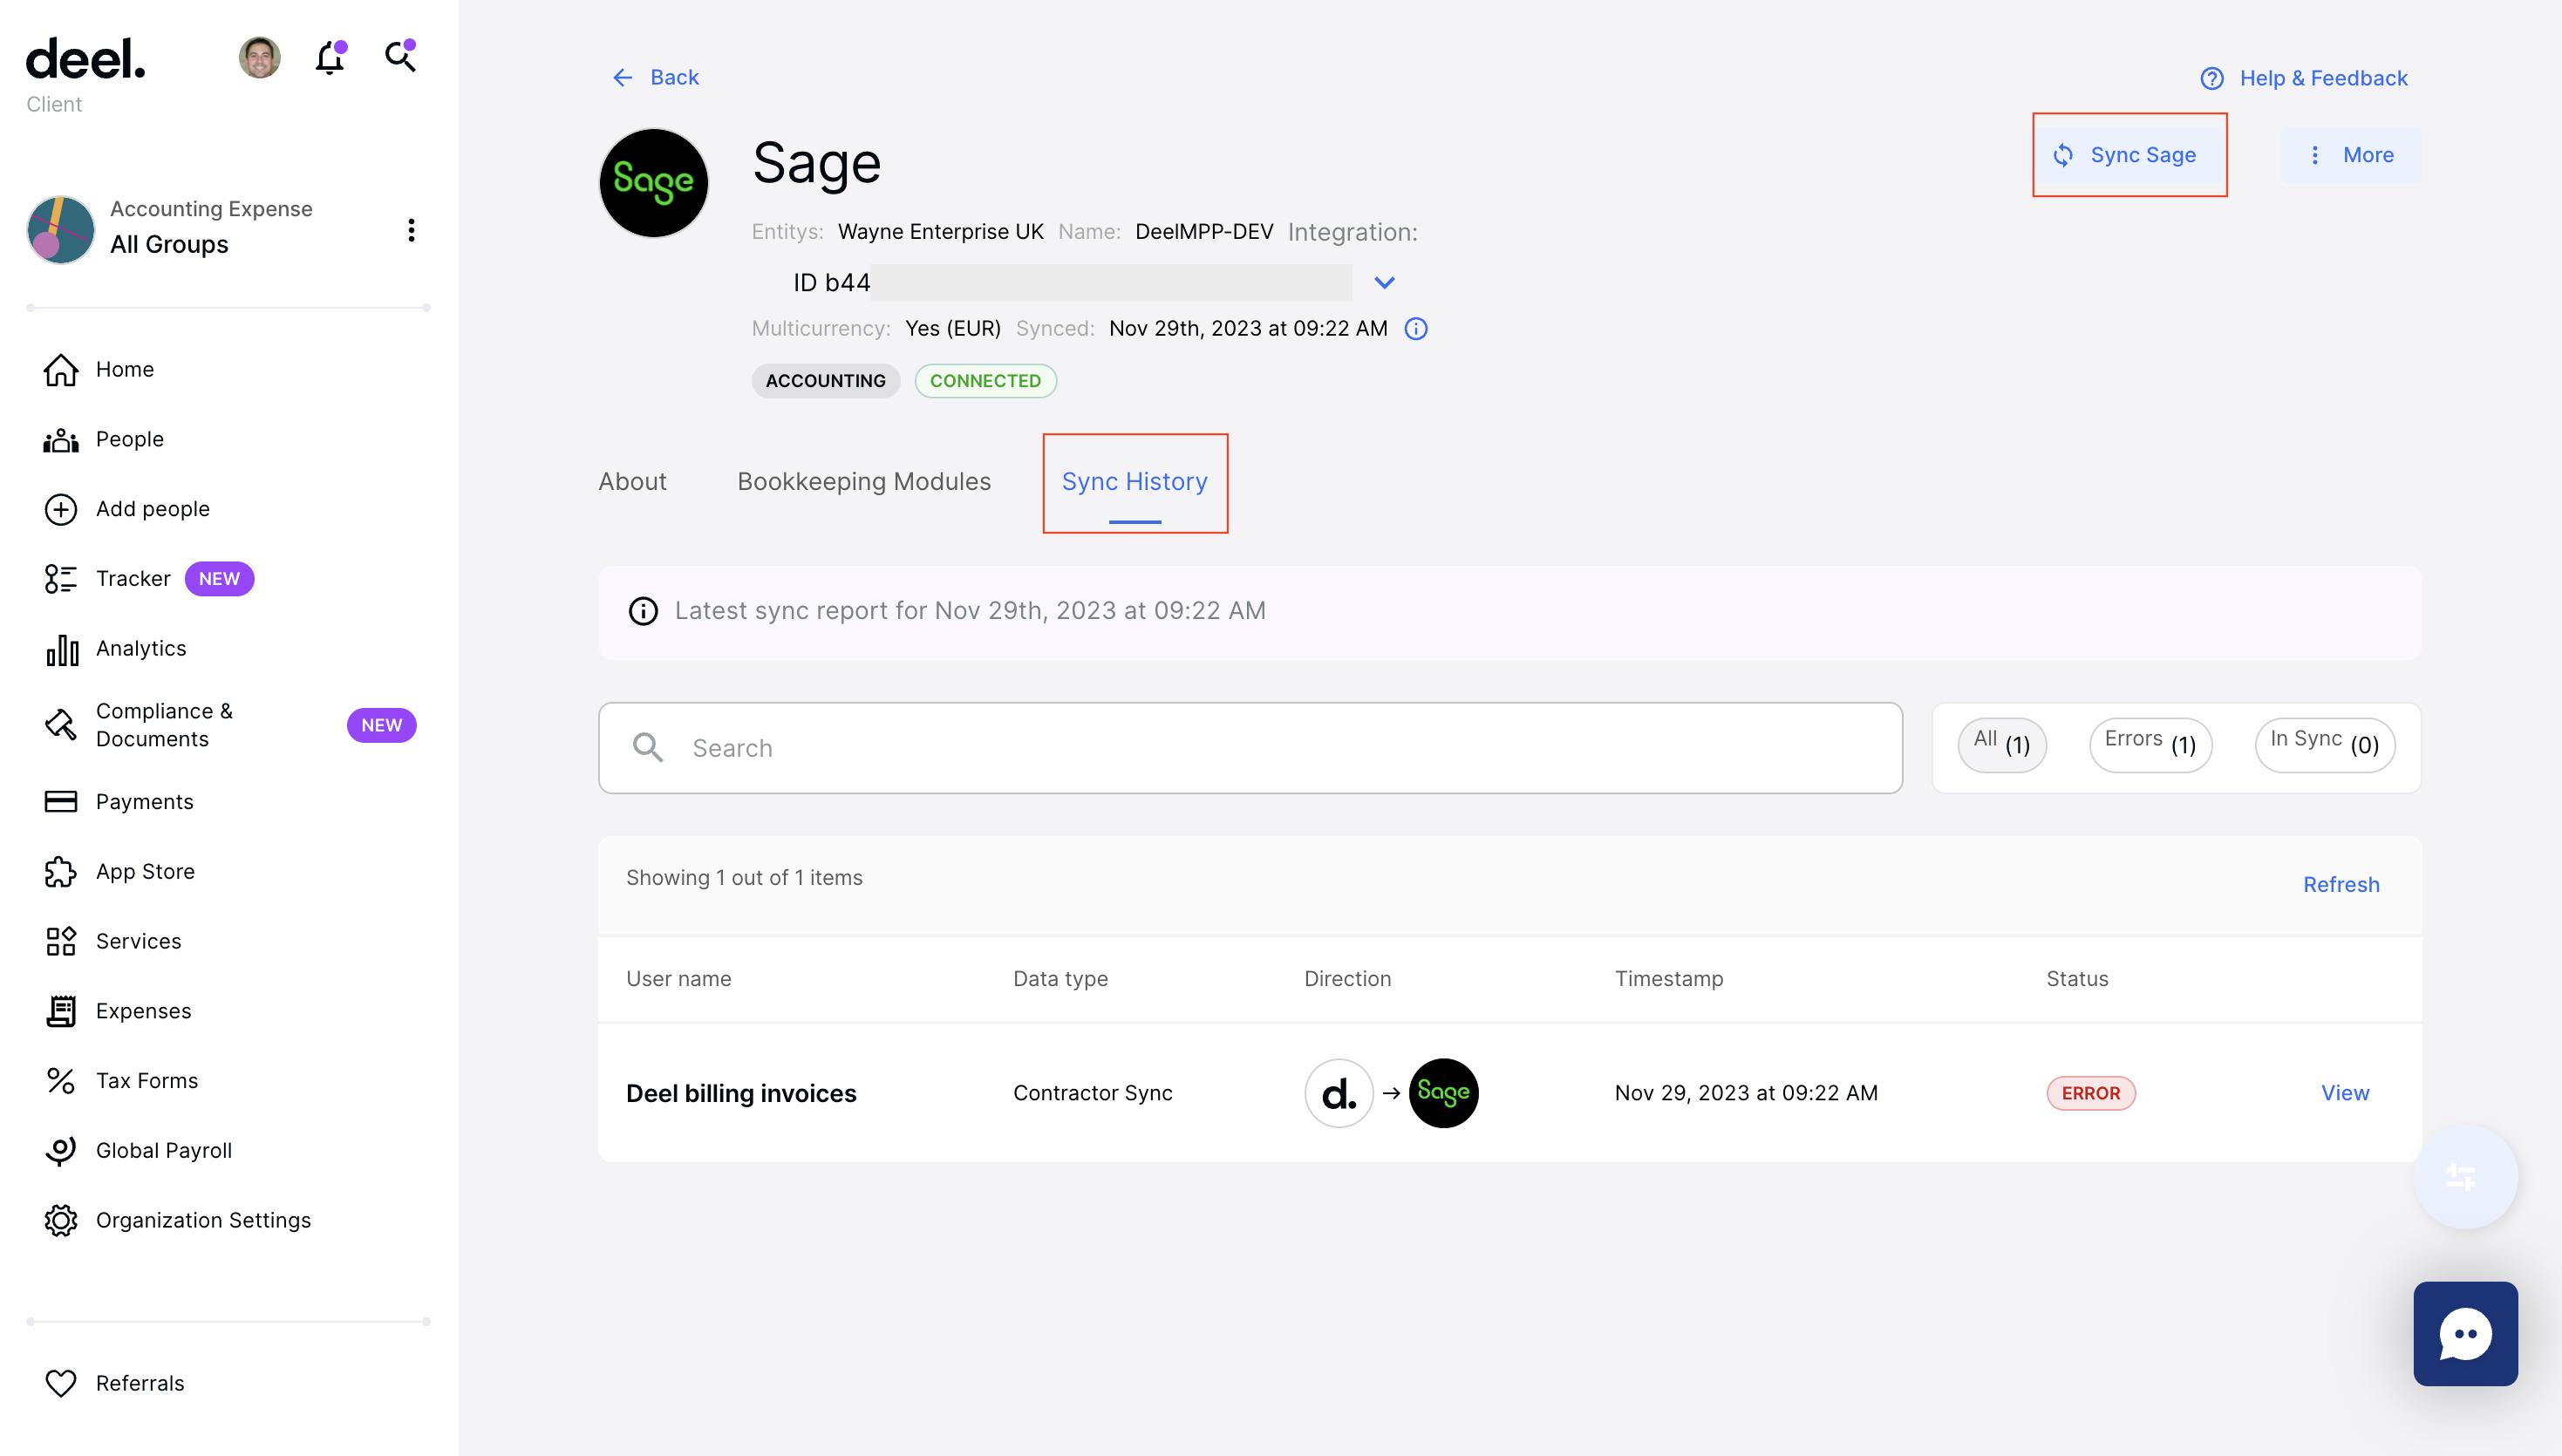Click the Payments card icon

(61, 802)
